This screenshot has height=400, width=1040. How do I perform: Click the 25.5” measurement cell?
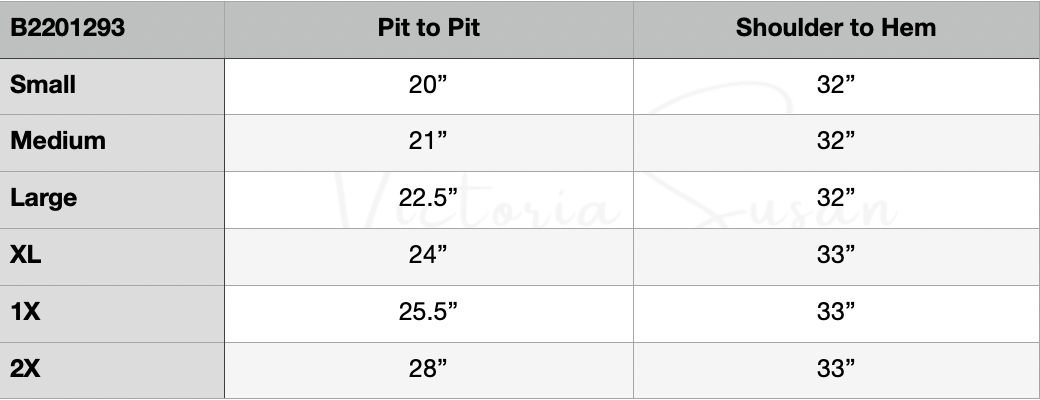428,312
